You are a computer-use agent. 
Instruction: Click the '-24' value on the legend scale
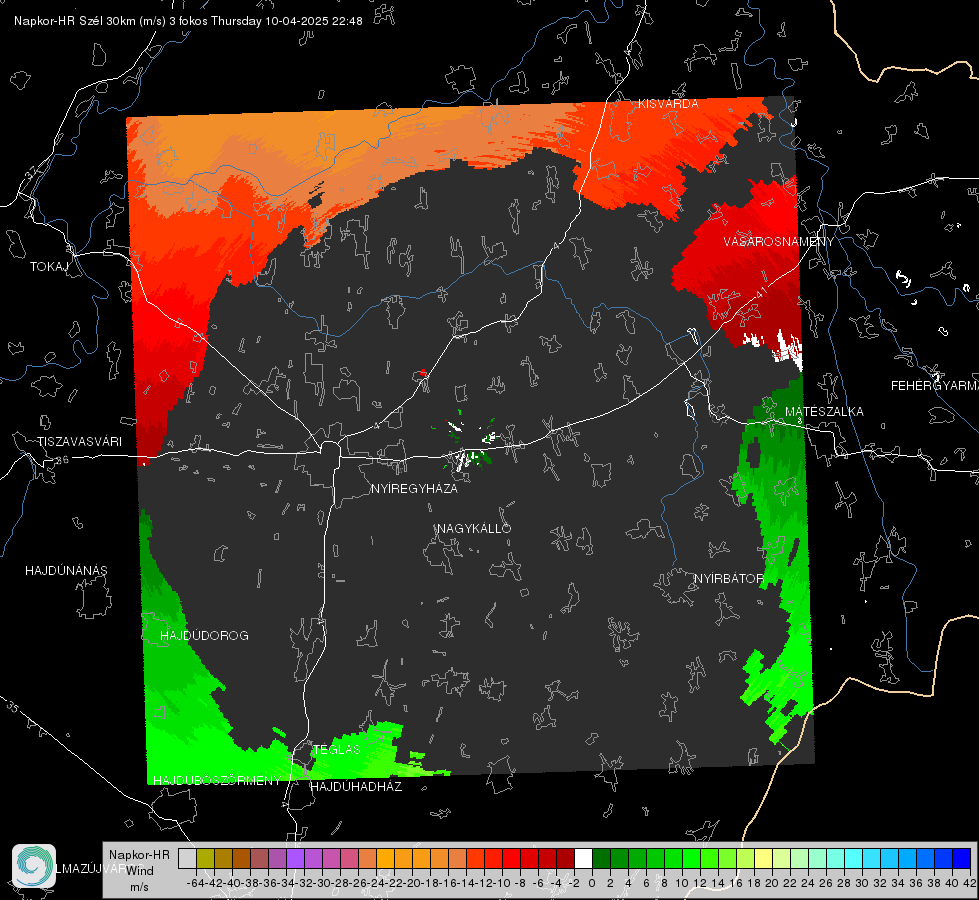(x=376, y=883)
